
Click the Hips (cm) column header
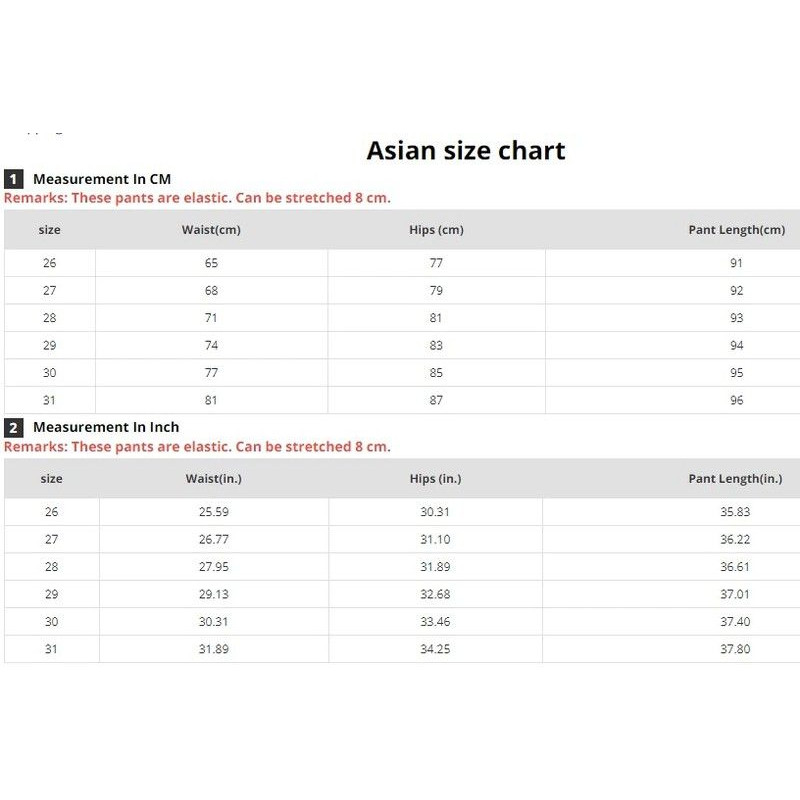[x=436, y=230]
